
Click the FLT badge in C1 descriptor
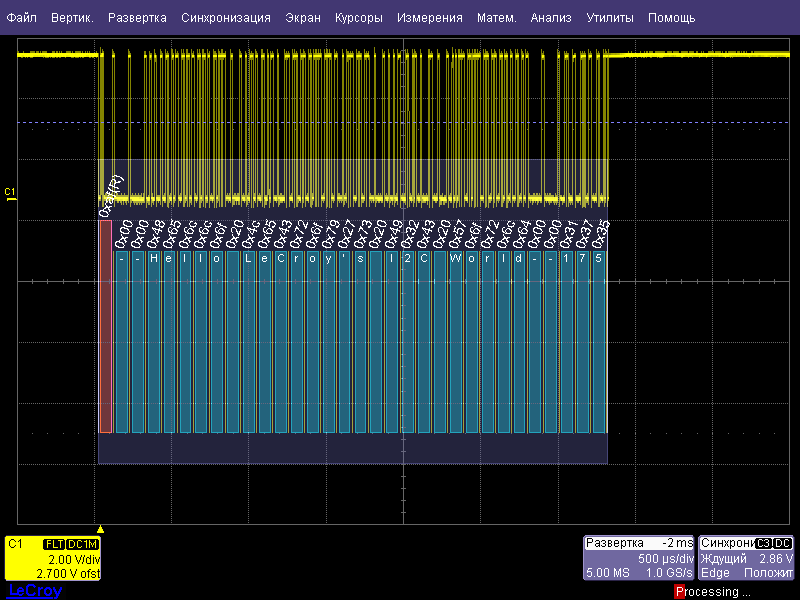point(54,544)
